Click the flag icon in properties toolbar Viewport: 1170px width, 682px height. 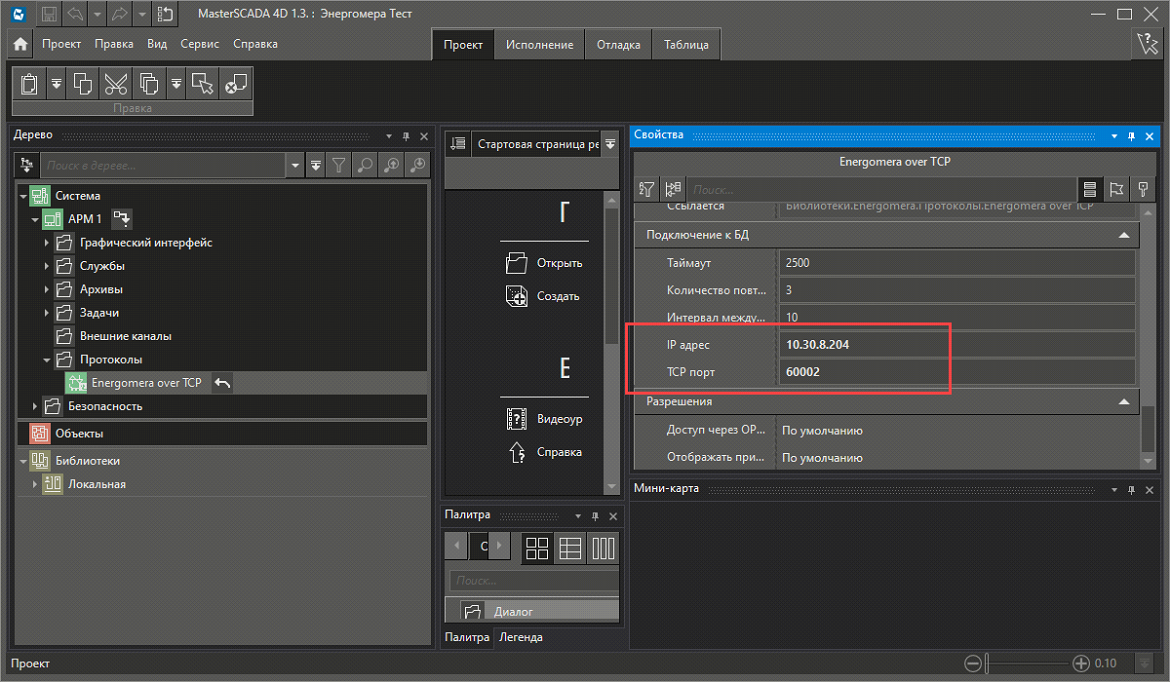pyautogui.click(x=1116, y=189)
